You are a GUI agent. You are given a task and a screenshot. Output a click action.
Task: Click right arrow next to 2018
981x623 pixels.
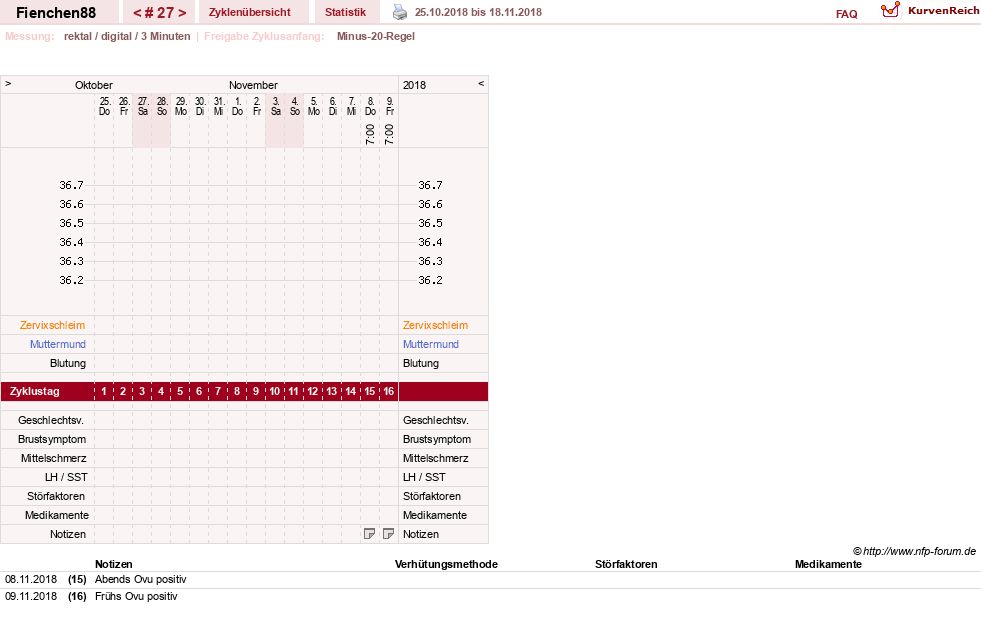[x=481, y=83]
